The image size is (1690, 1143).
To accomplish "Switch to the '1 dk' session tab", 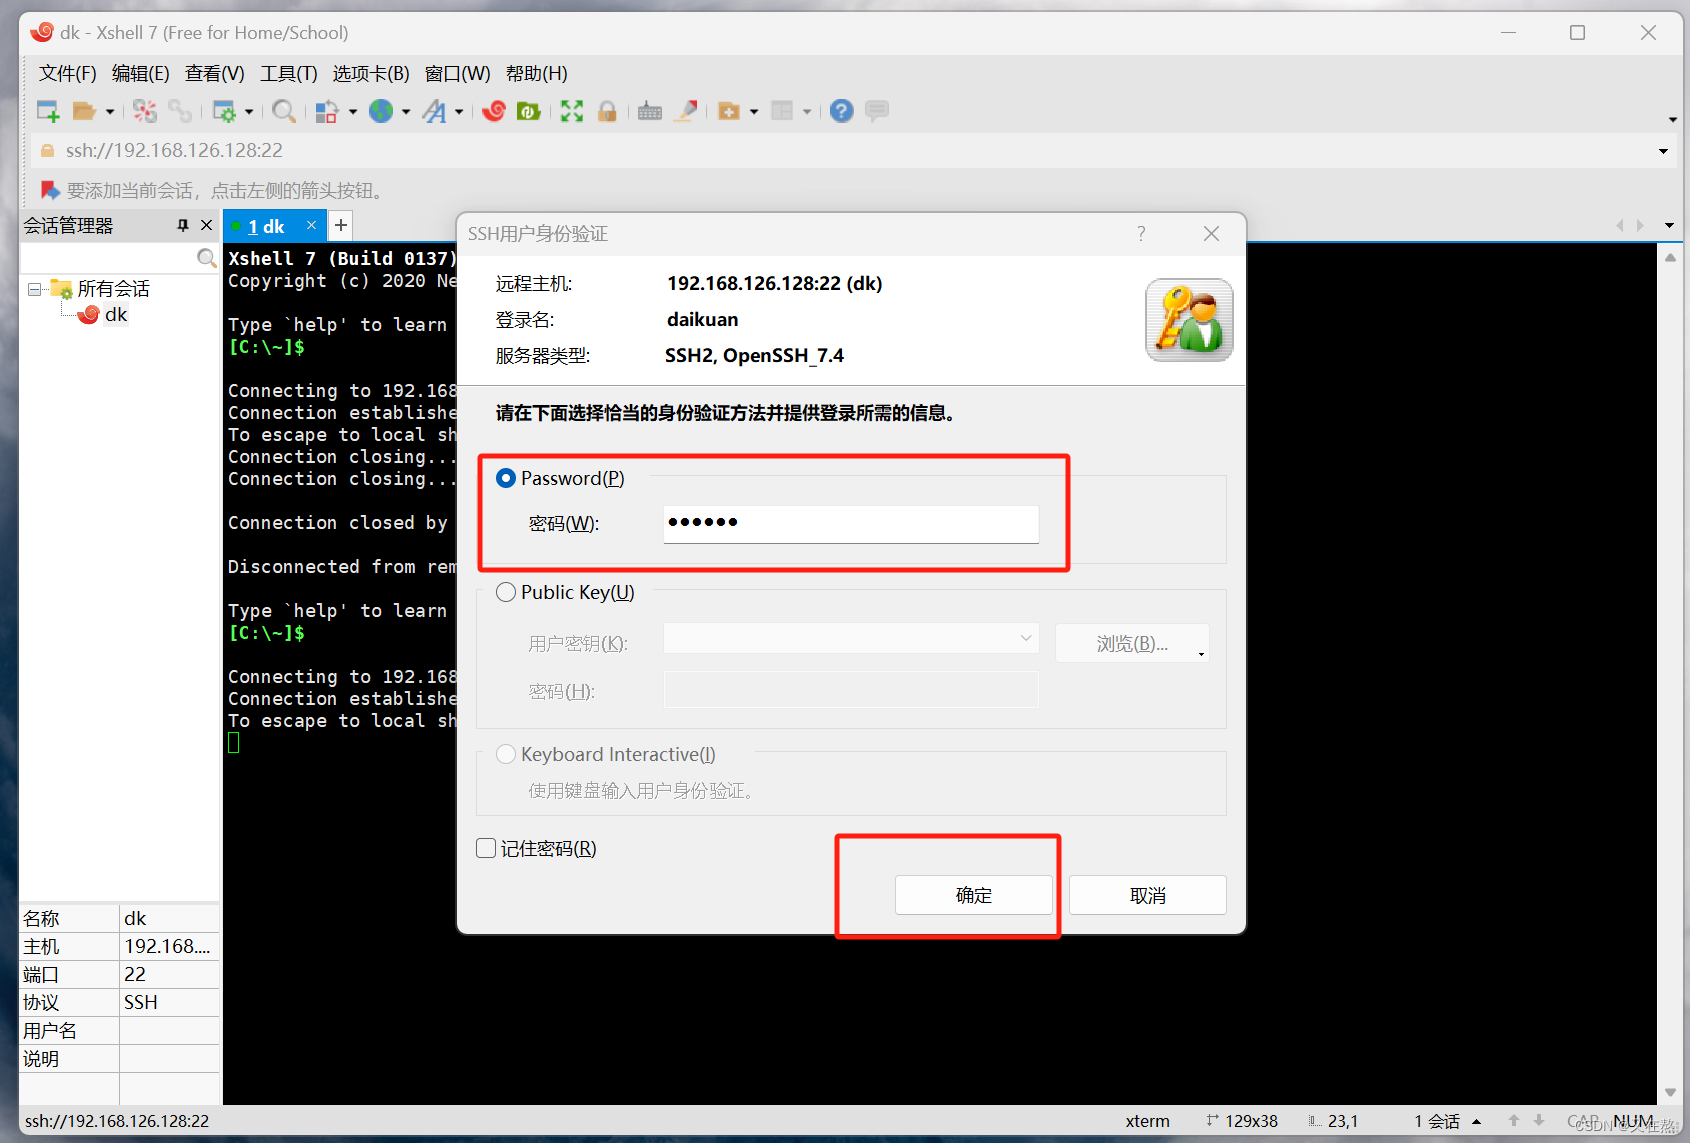I will coord(266,227).
